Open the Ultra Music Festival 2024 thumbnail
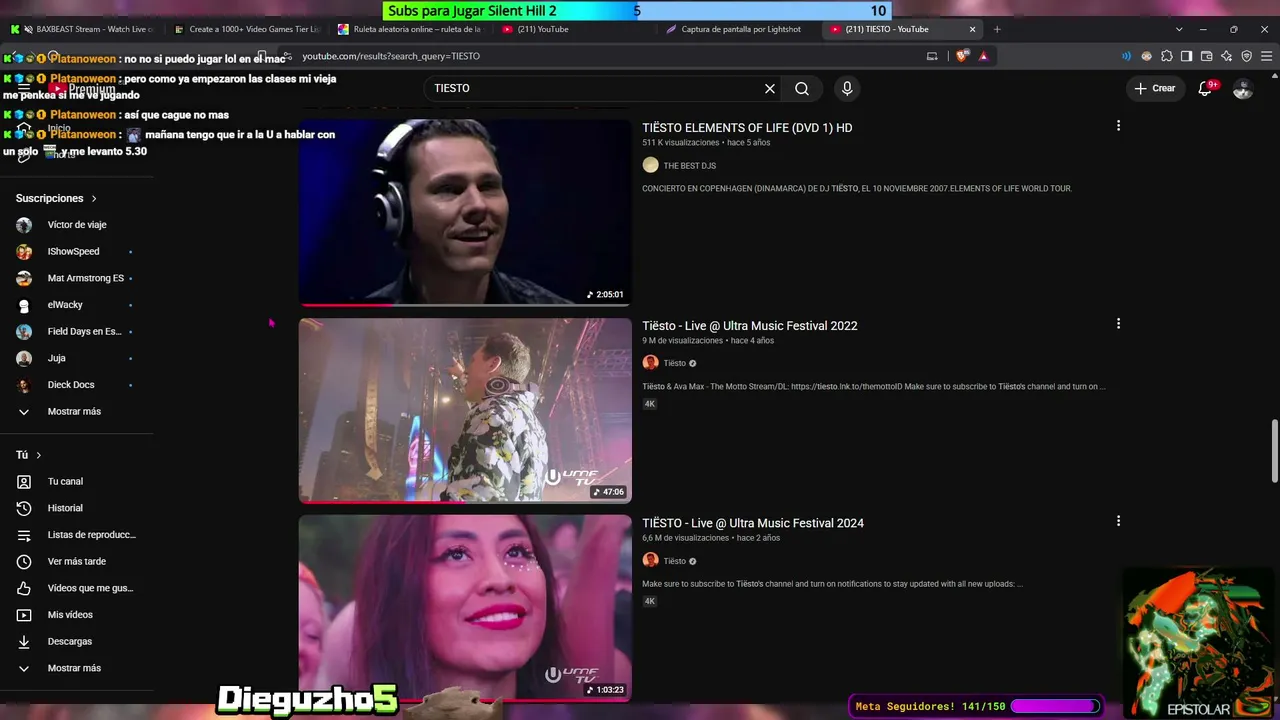 click(465, 608)
